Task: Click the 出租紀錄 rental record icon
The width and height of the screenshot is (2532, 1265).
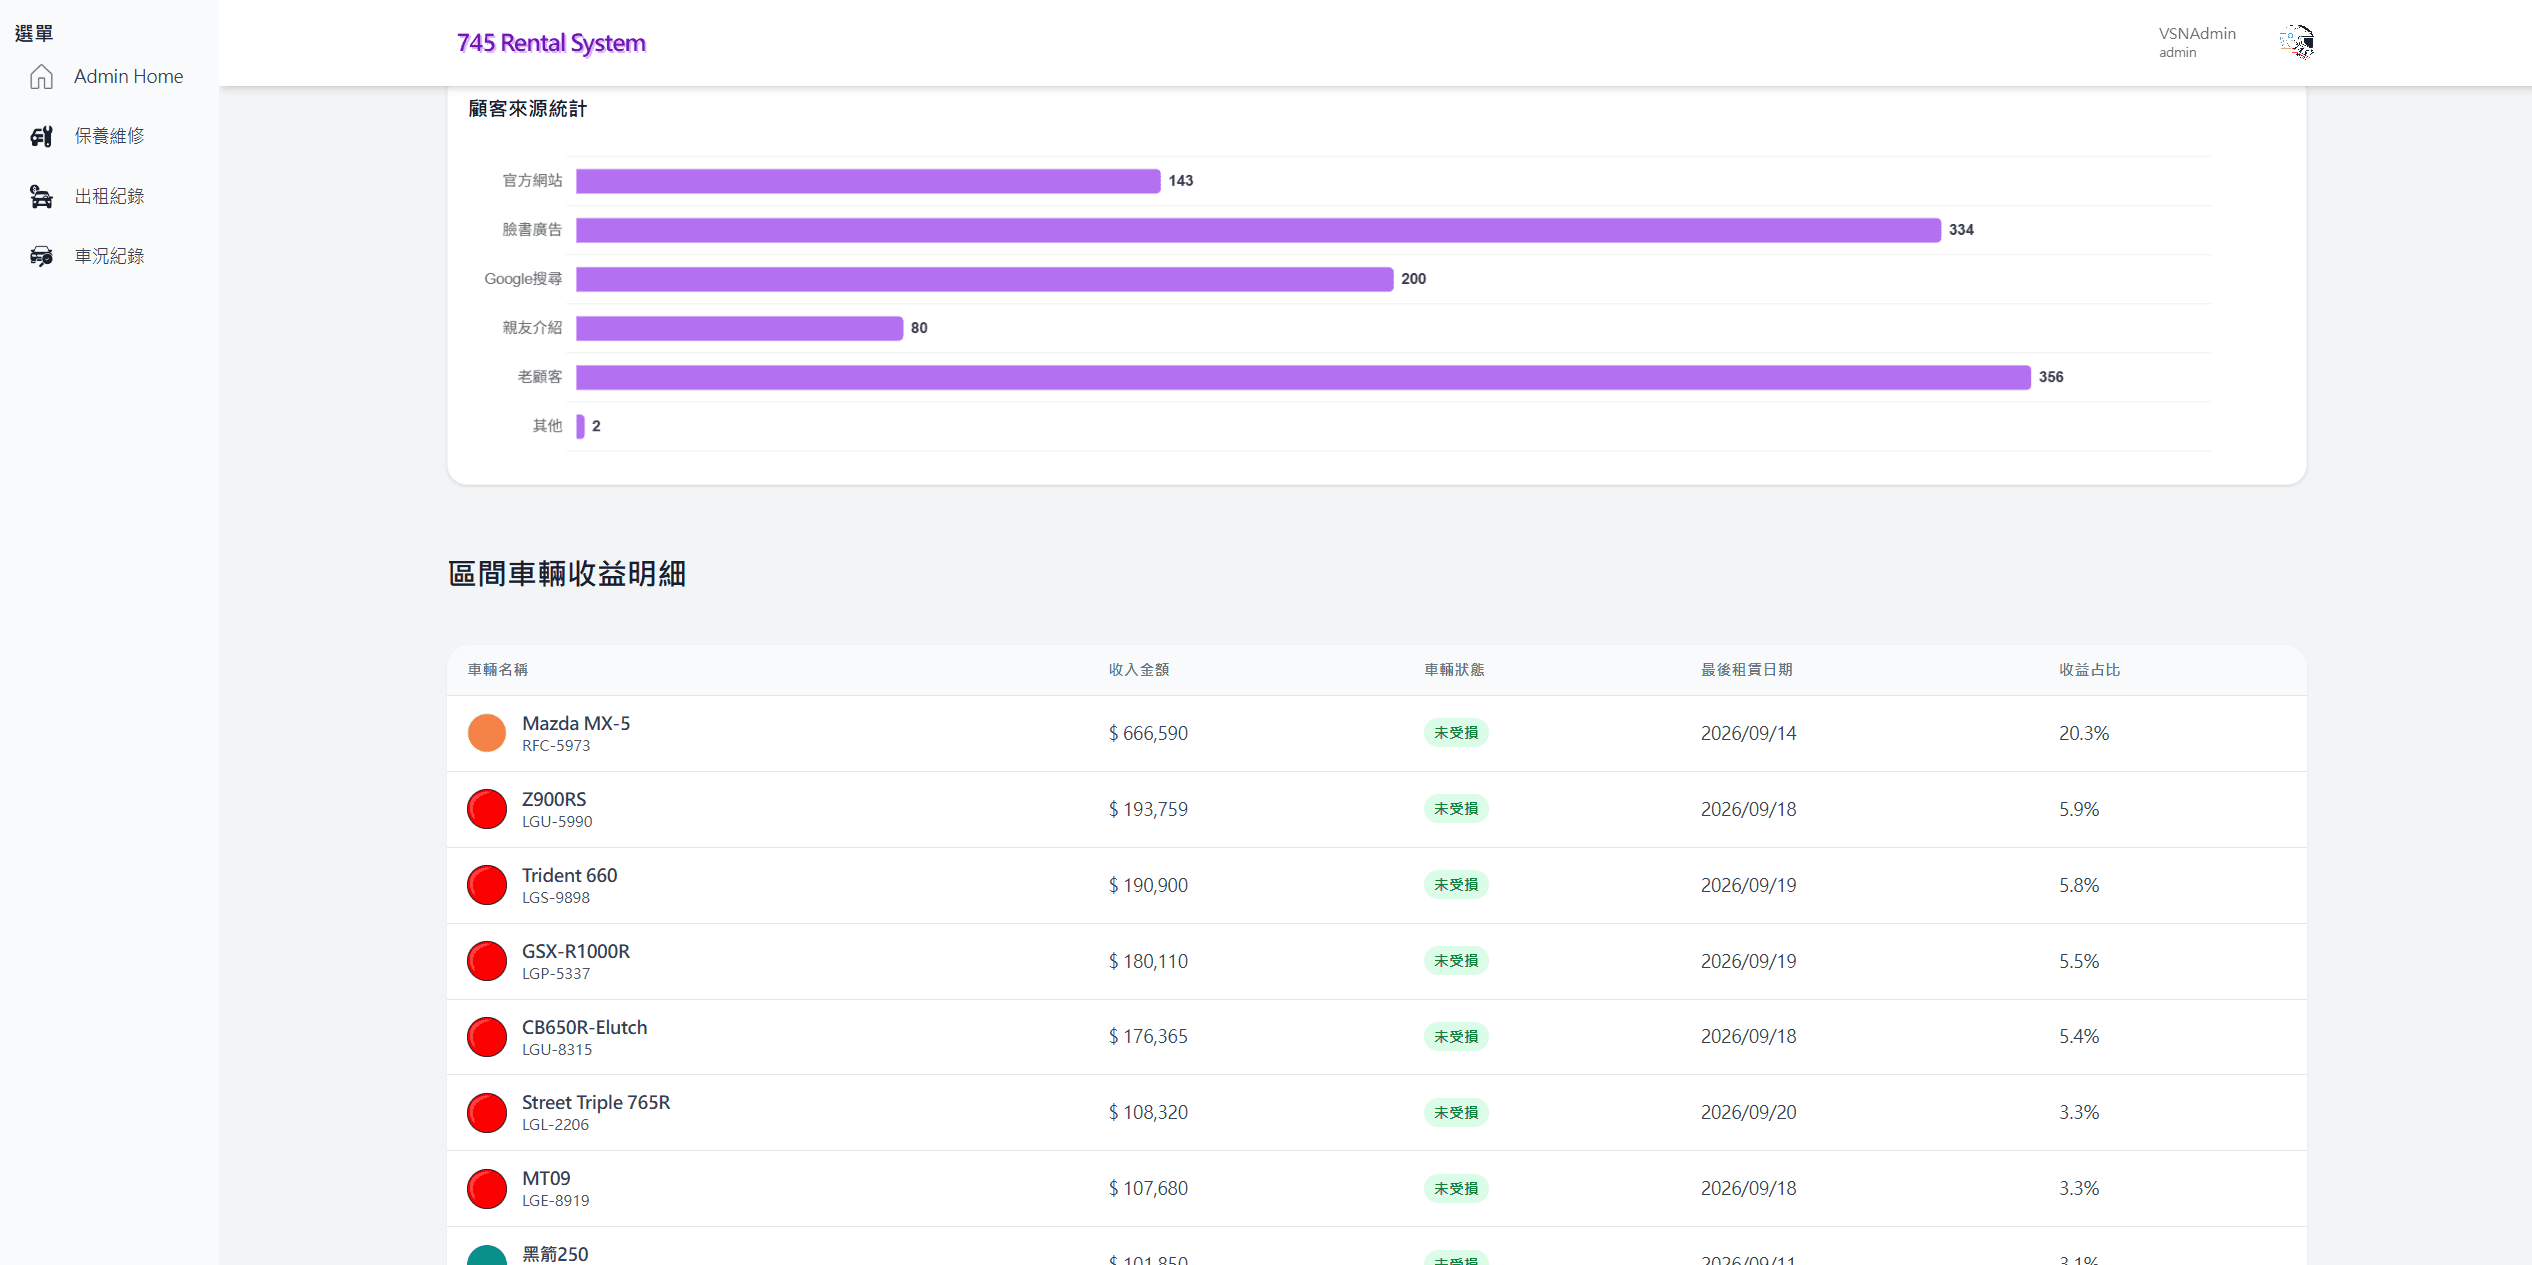Action: click(x=41, y=196)
